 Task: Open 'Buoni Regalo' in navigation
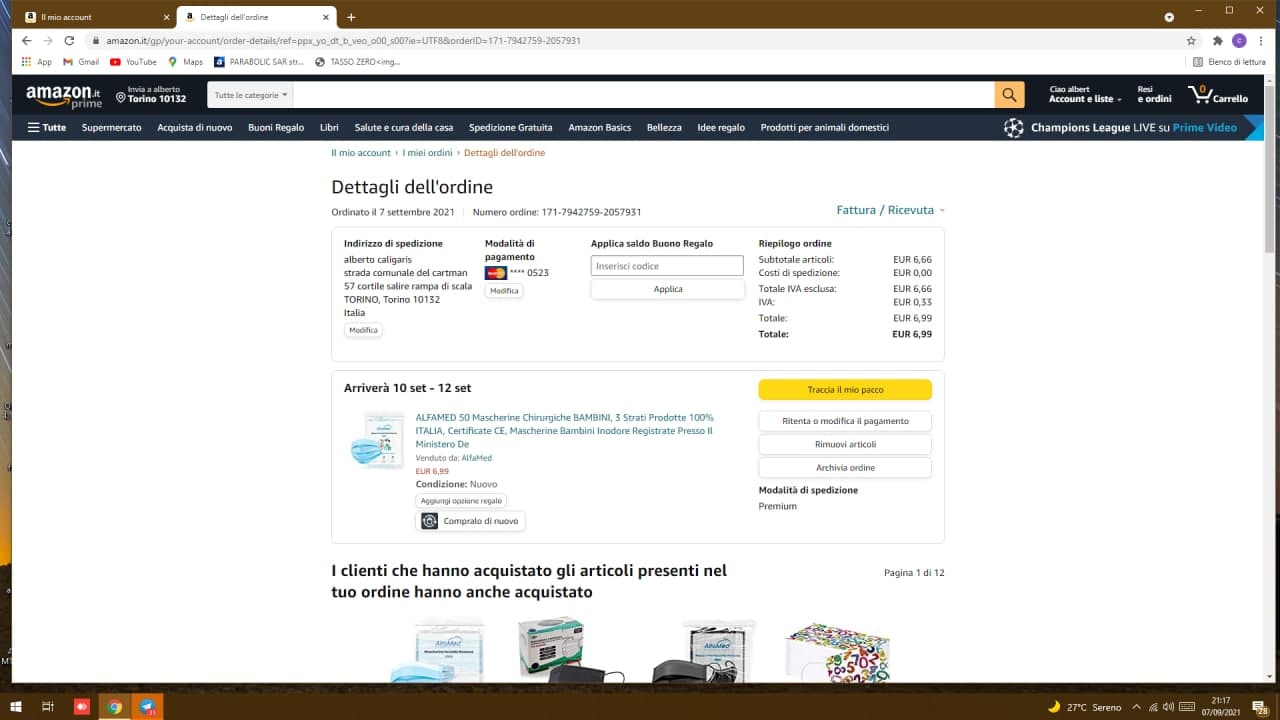[276, 128]
